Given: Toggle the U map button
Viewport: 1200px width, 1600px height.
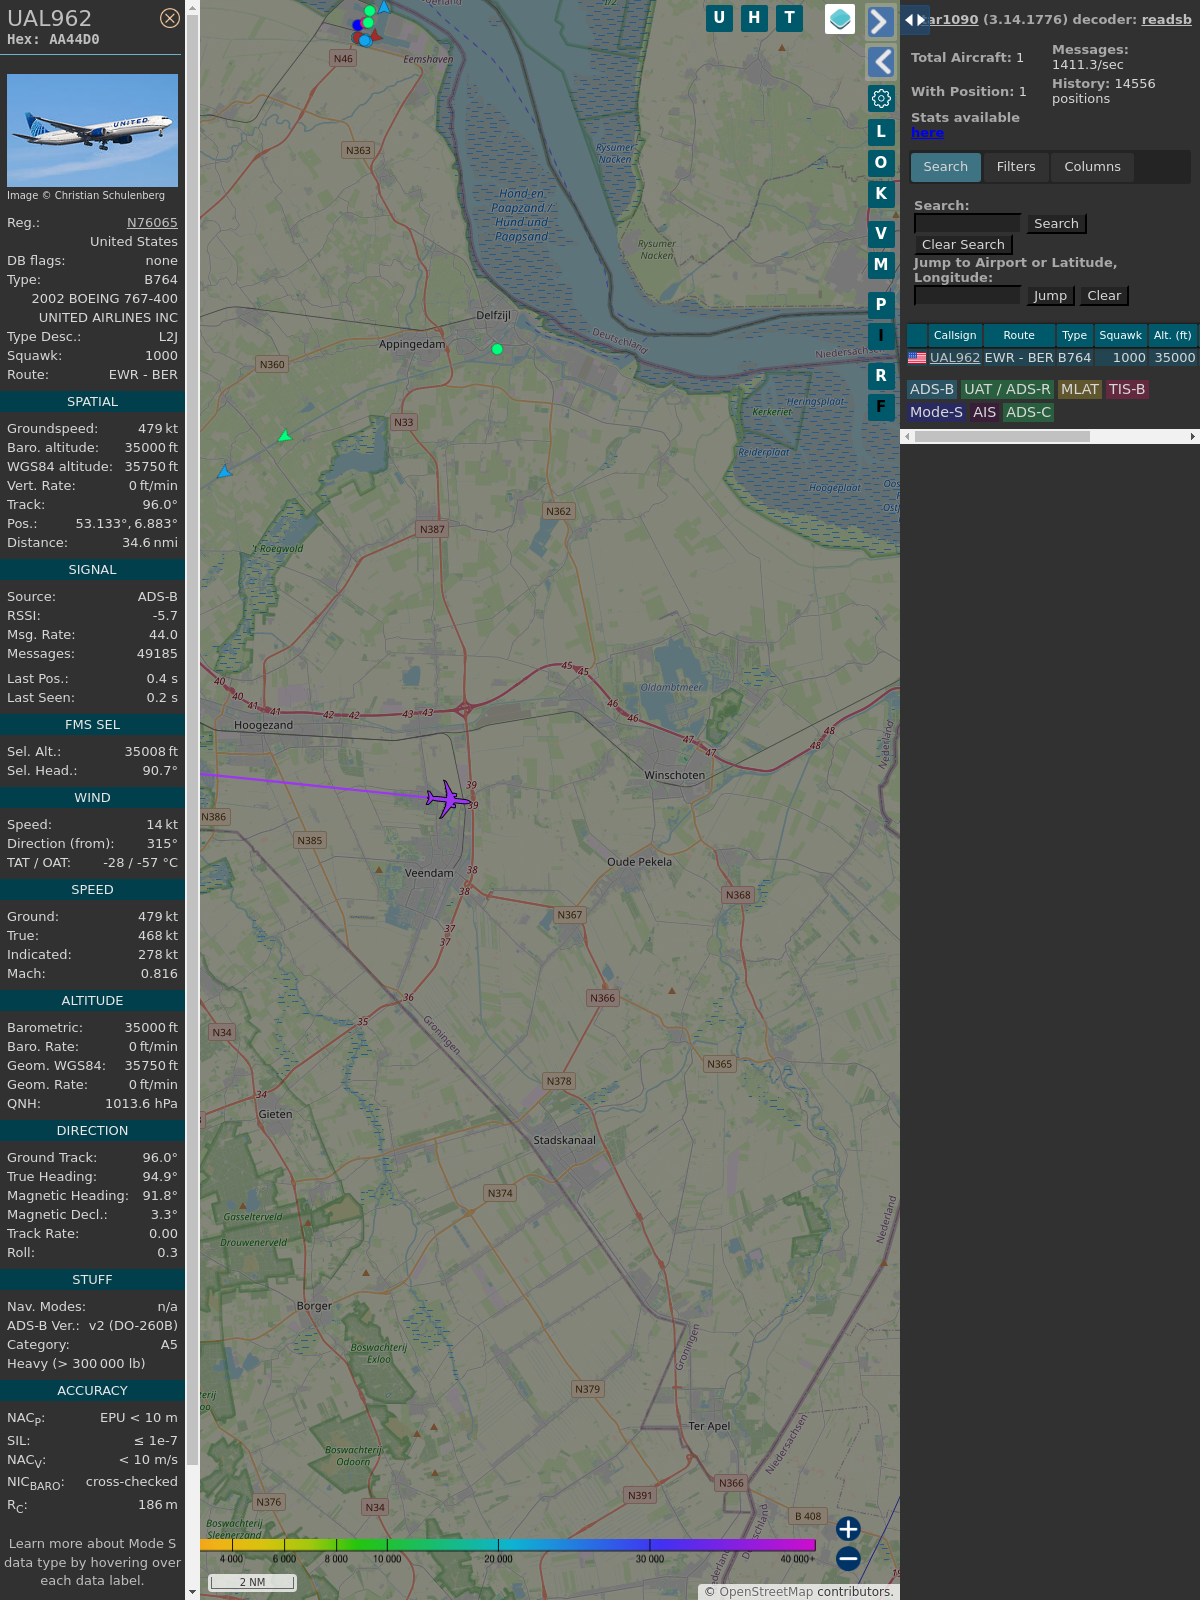Looking at the screenshot, I should (719, 18).
